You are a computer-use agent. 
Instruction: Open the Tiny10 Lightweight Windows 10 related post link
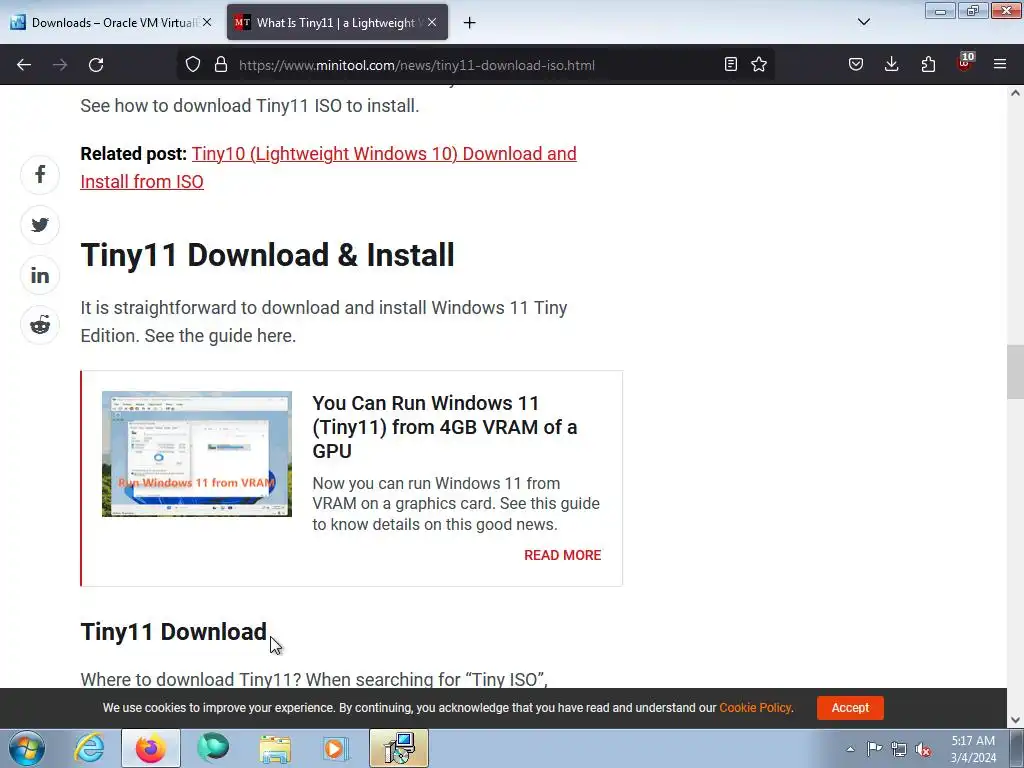328,167
